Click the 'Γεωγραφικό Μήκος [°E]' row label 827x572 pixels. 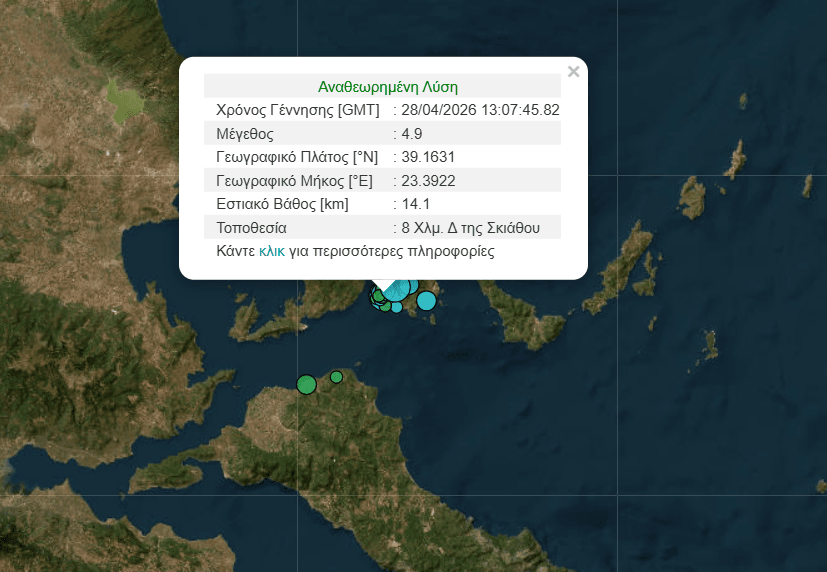pyautogui.click(x=294, y=181)
